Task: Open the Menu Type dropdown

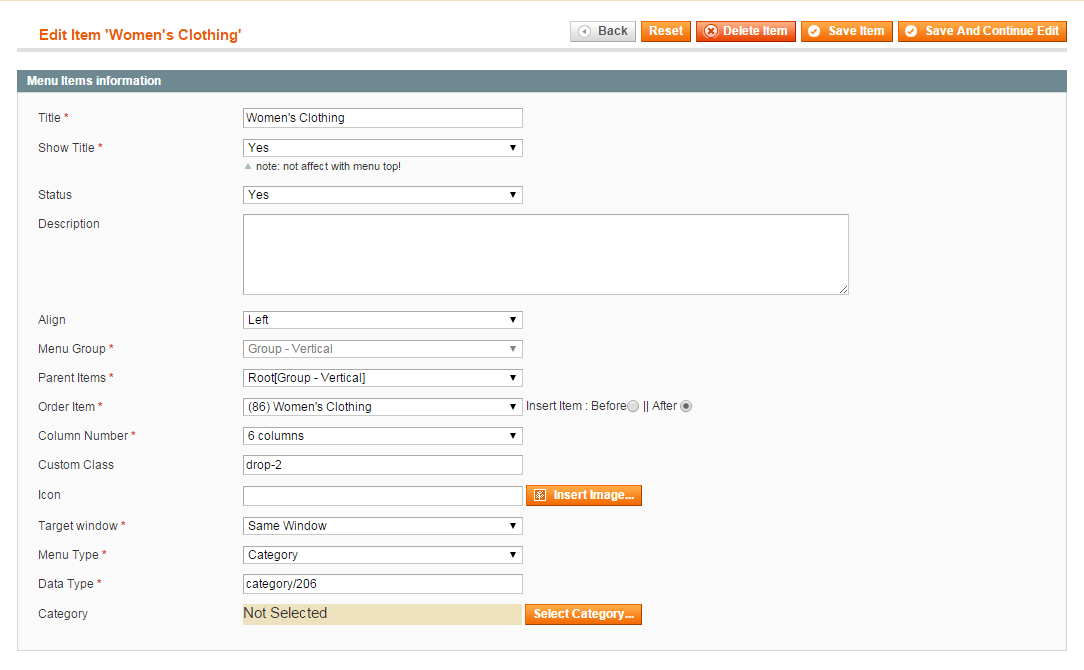Action: point(383,555)
